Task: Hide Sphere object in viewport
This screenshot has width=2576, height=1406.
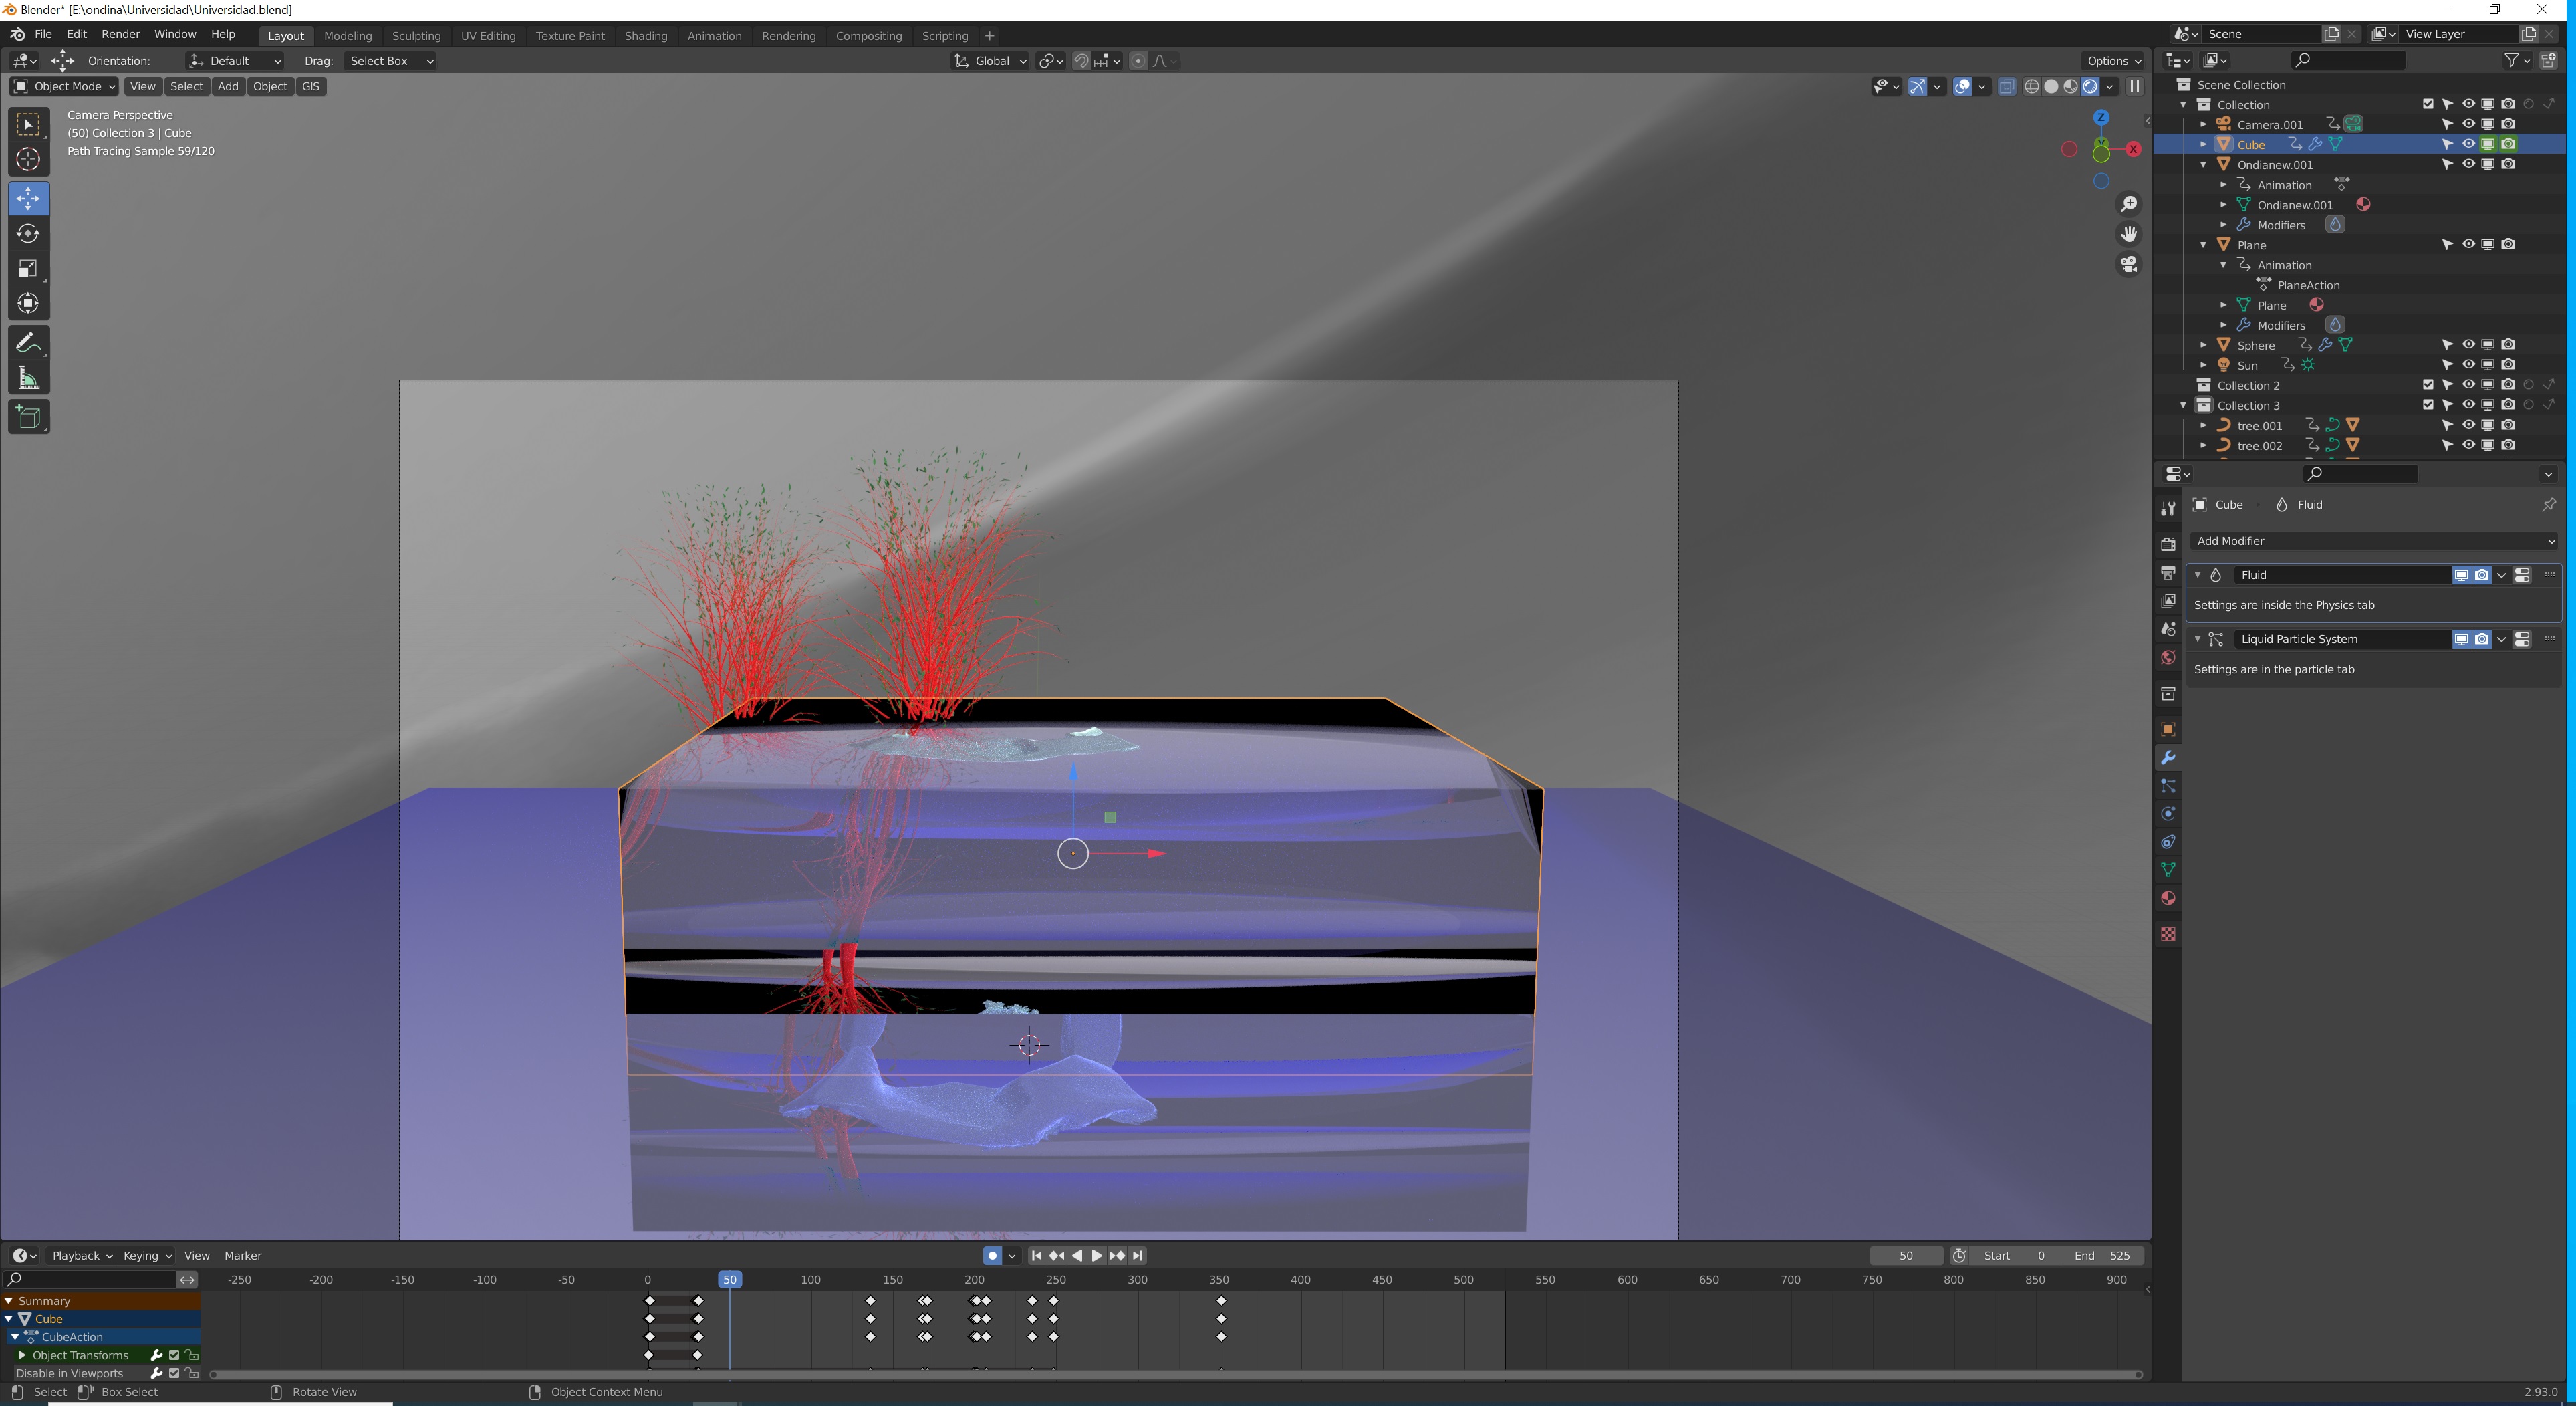Action: (2468, 345)
